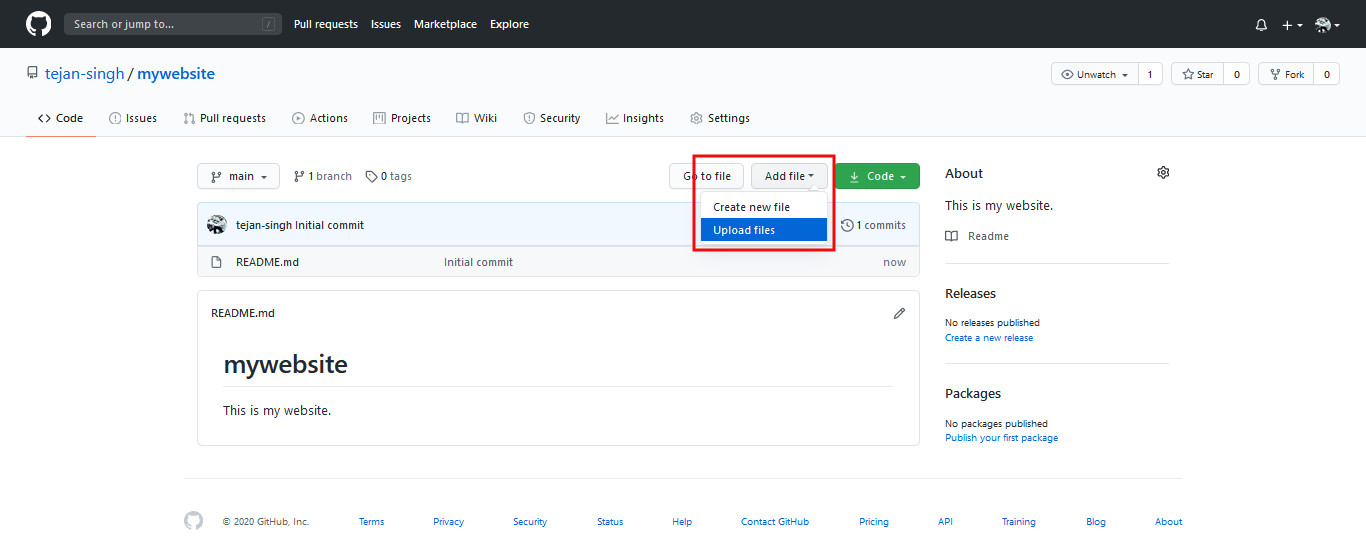Select the Insights tab

point(635,118)
